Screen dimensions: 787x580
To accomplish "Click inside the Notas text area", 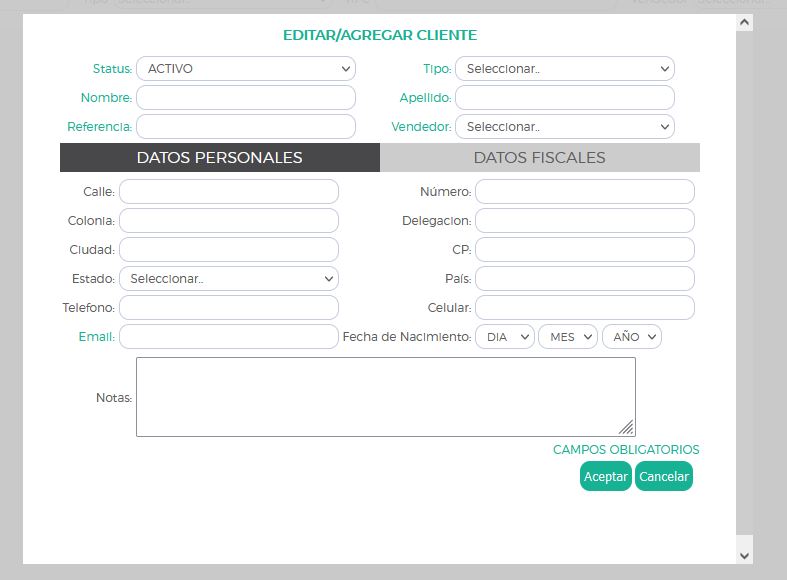I will tap(385, 397).
